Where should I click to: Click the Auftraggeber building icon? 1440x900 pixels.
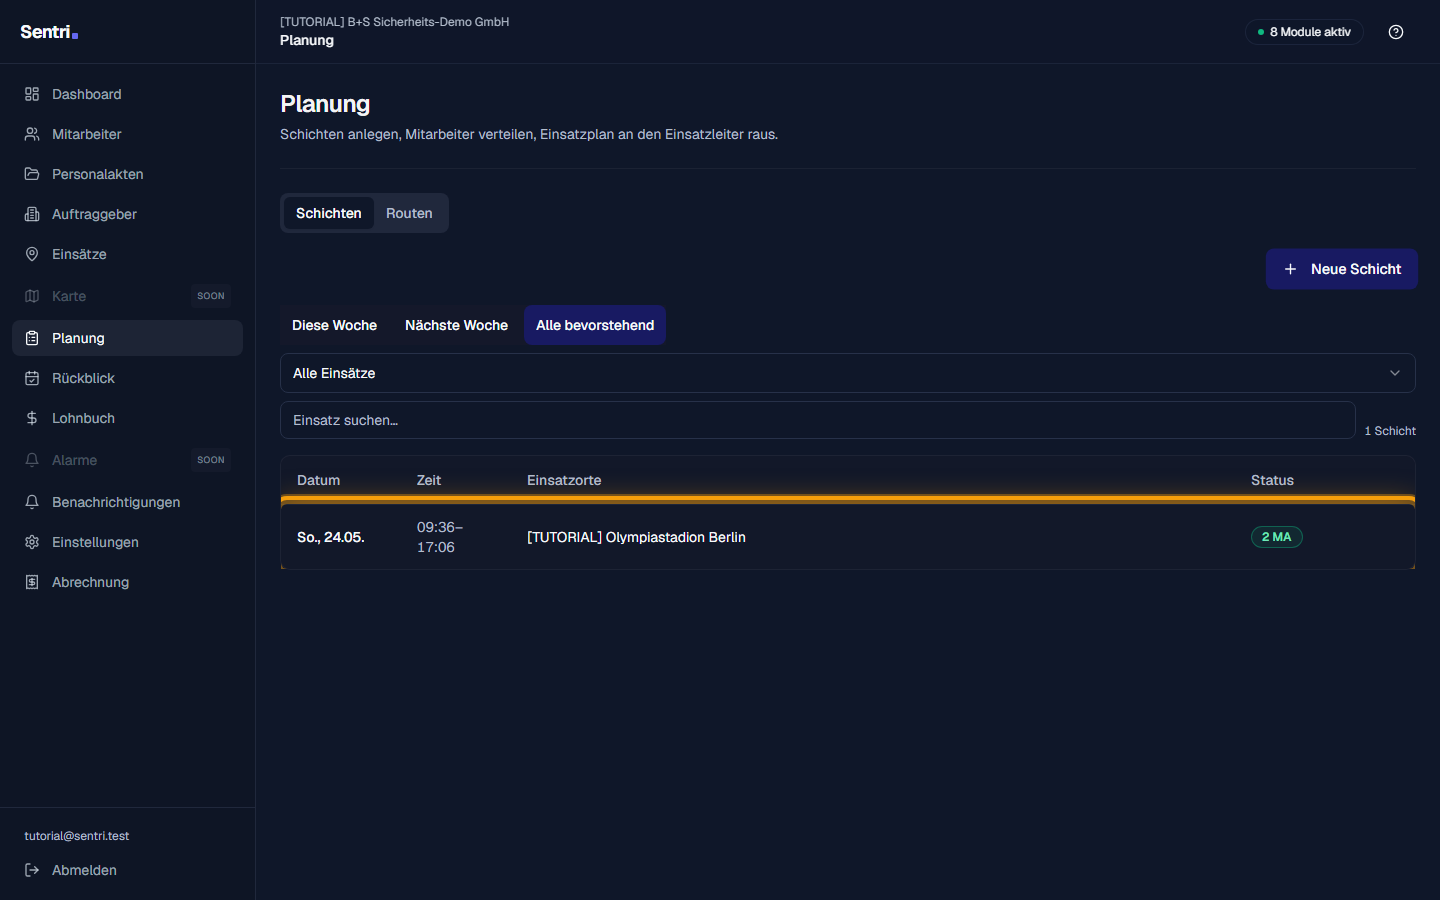[32, 214]
